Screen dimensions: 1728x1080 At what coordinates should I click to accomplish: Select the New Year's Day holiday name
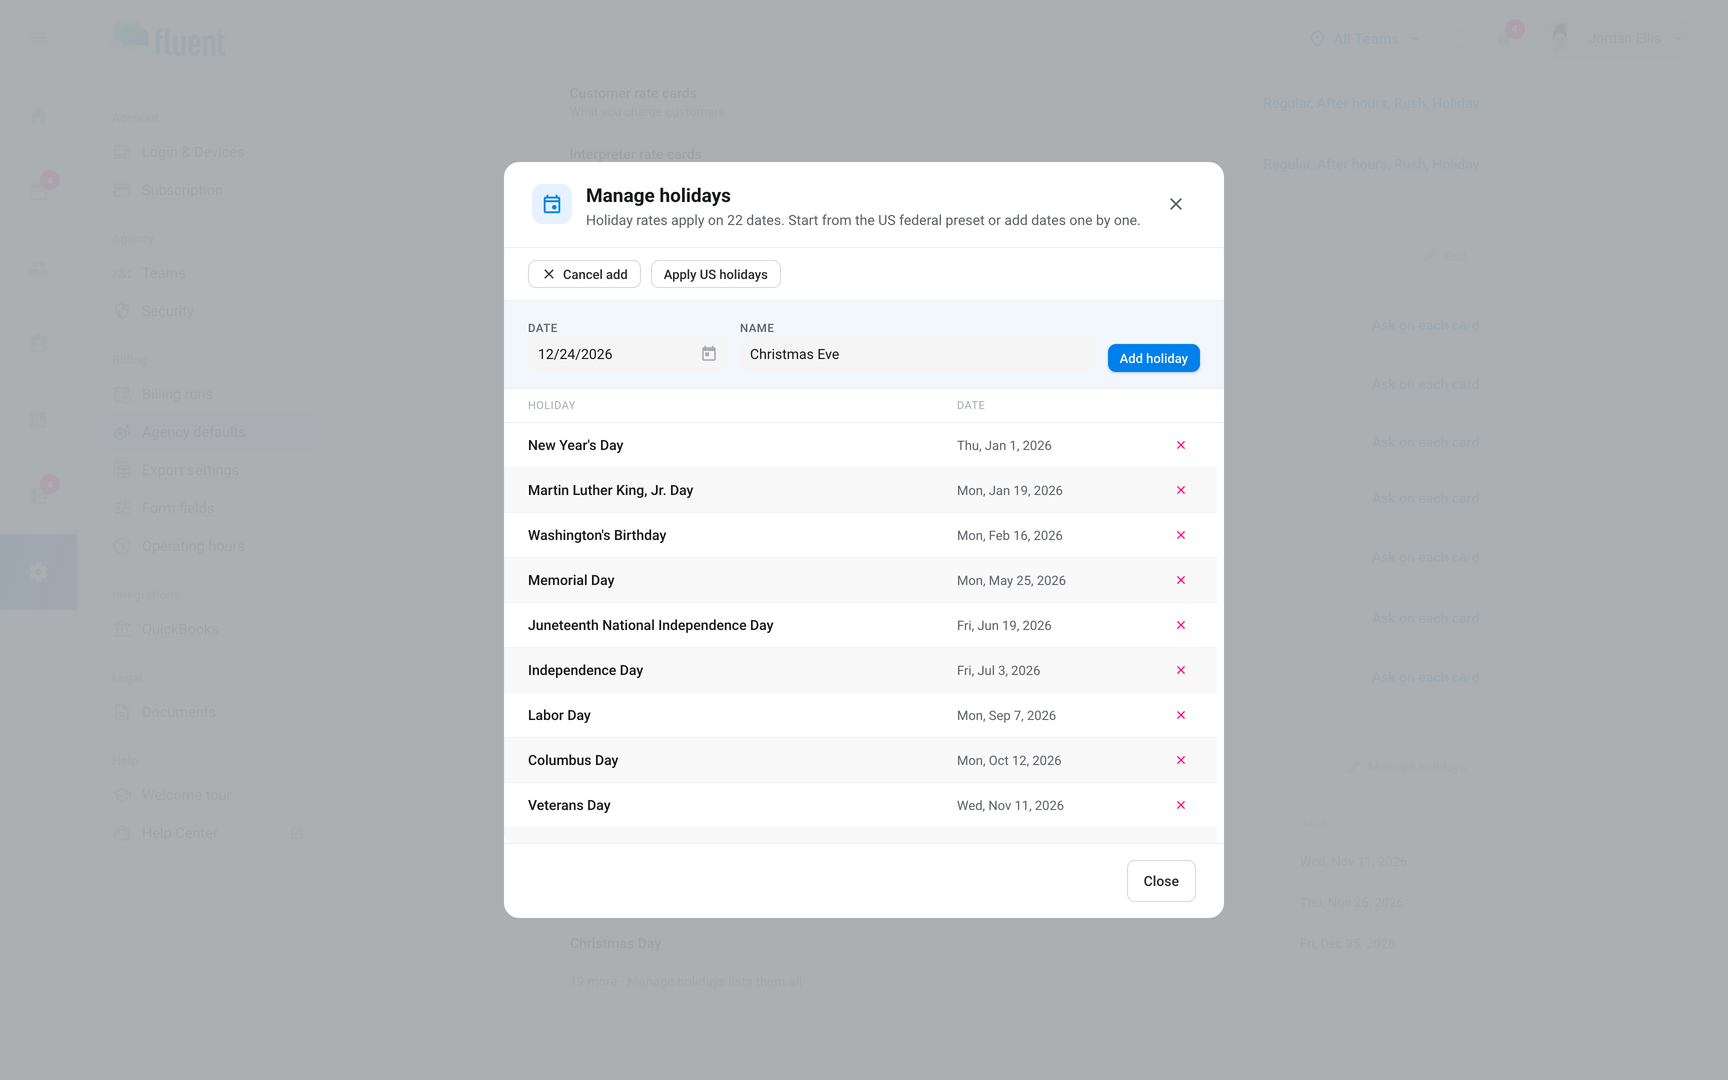[576, 445]
